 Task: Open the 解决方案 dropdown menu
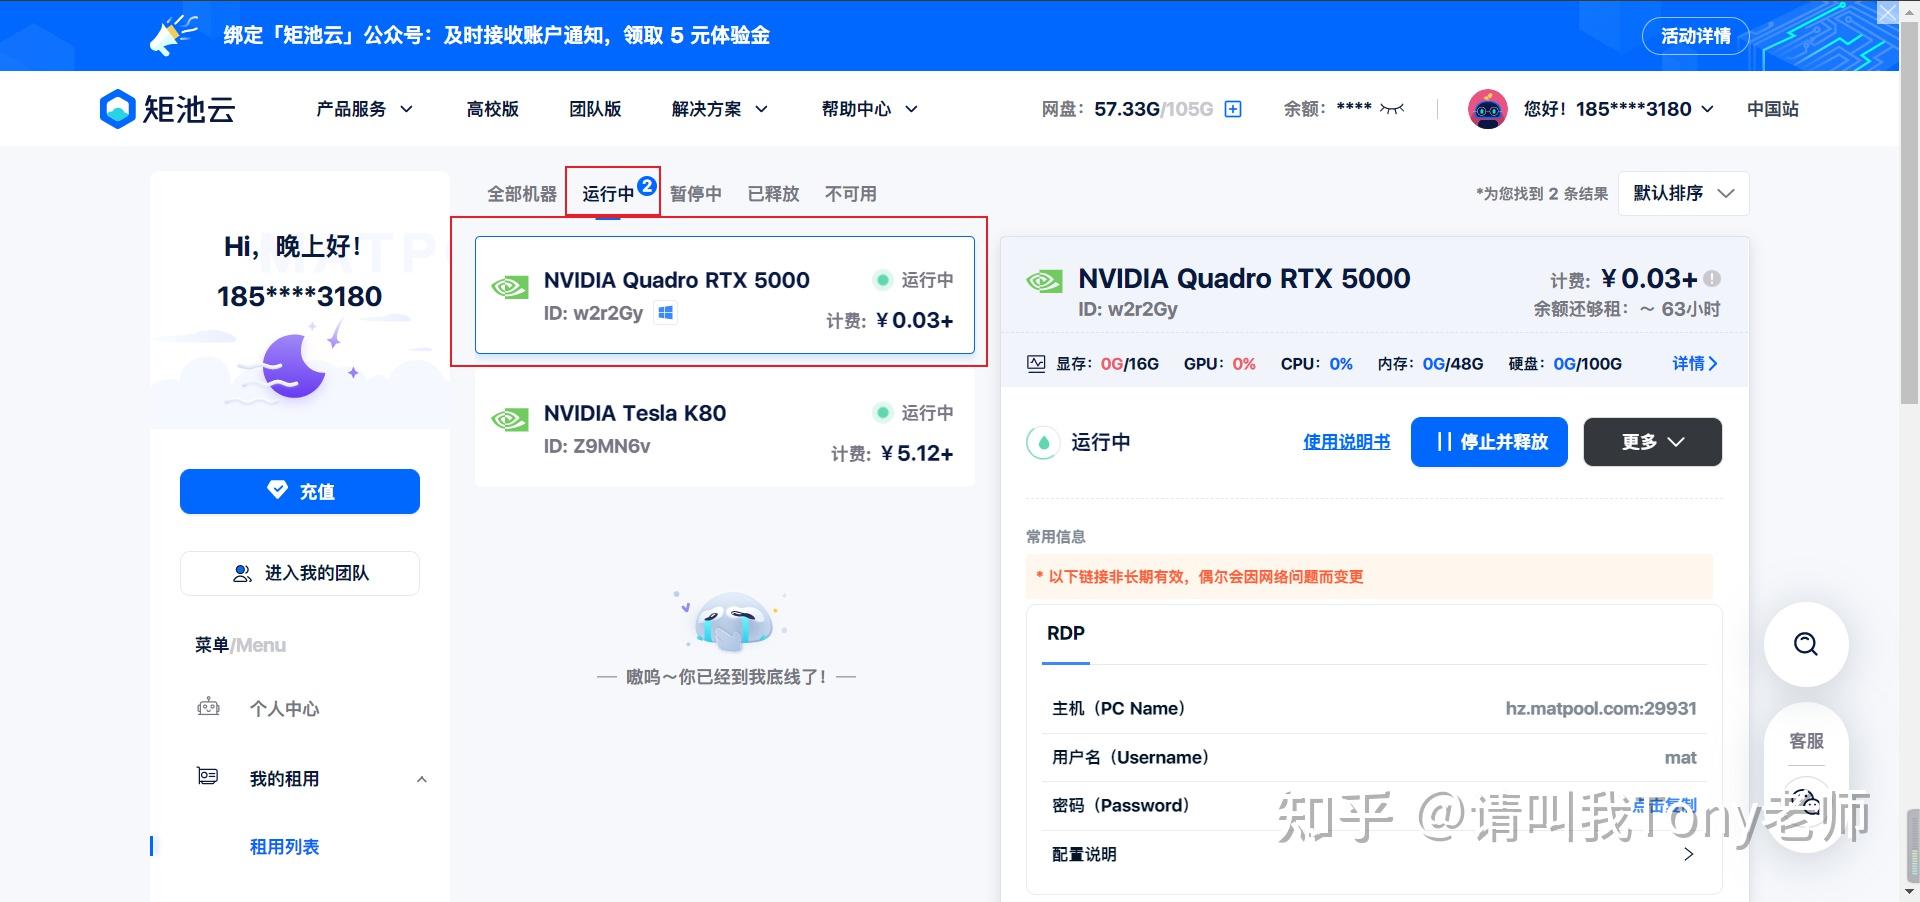pos(720,109)
